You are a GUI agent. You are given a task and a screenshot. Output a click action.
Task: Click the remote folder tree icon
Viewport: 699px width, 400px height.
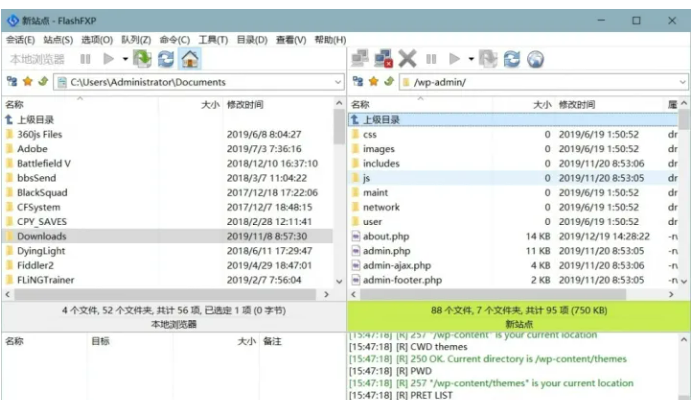pos(358,82)
